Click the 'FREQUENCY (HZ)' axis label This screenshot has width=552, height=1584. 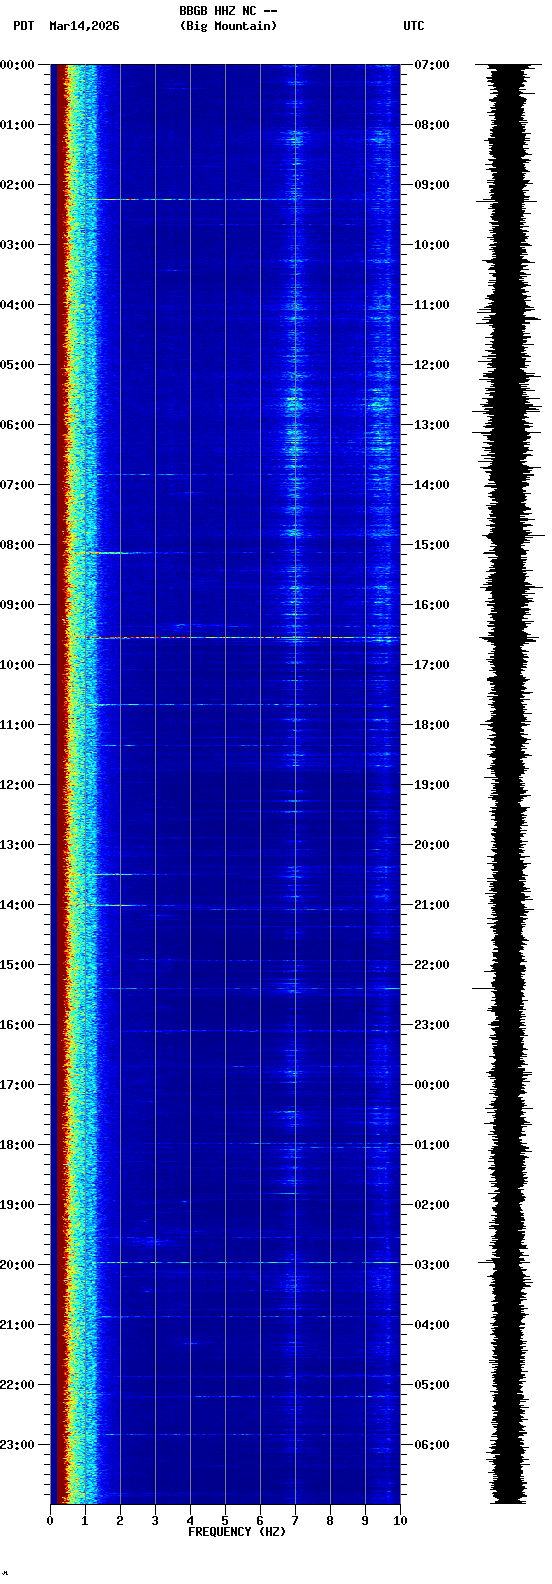[237, 1532]
